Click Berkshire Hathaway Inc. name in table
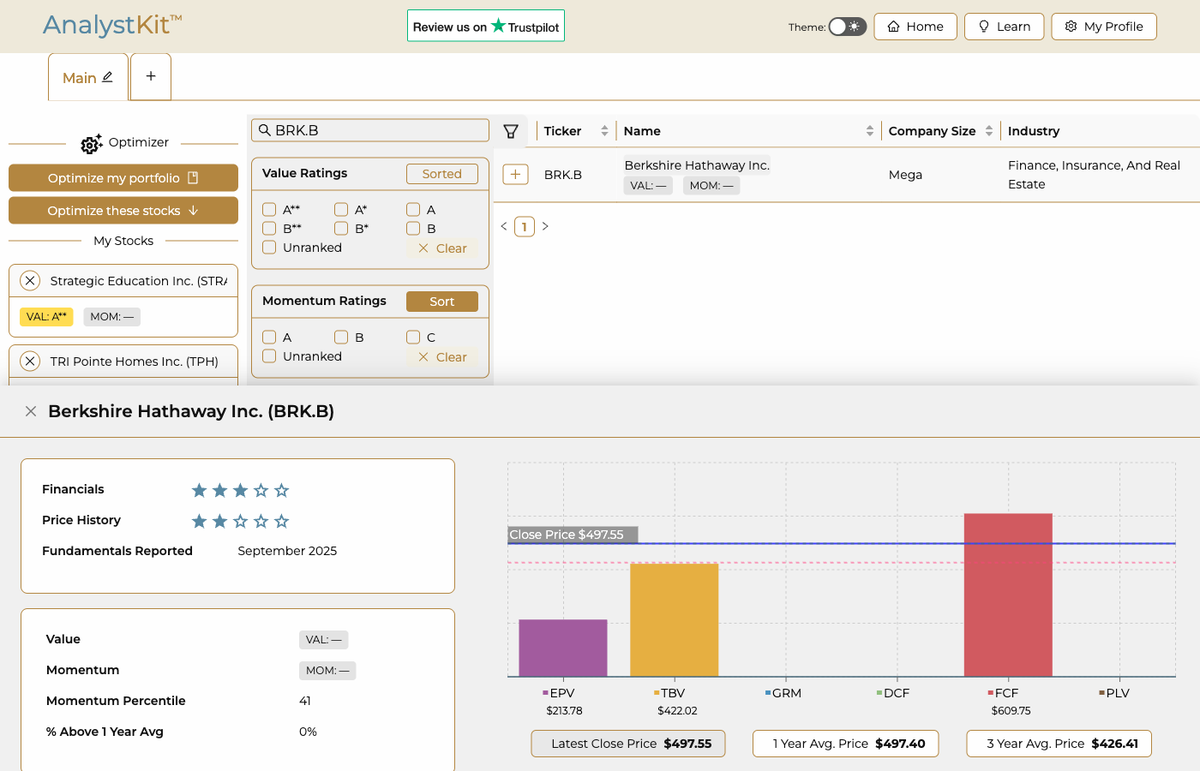 [697, 165]
